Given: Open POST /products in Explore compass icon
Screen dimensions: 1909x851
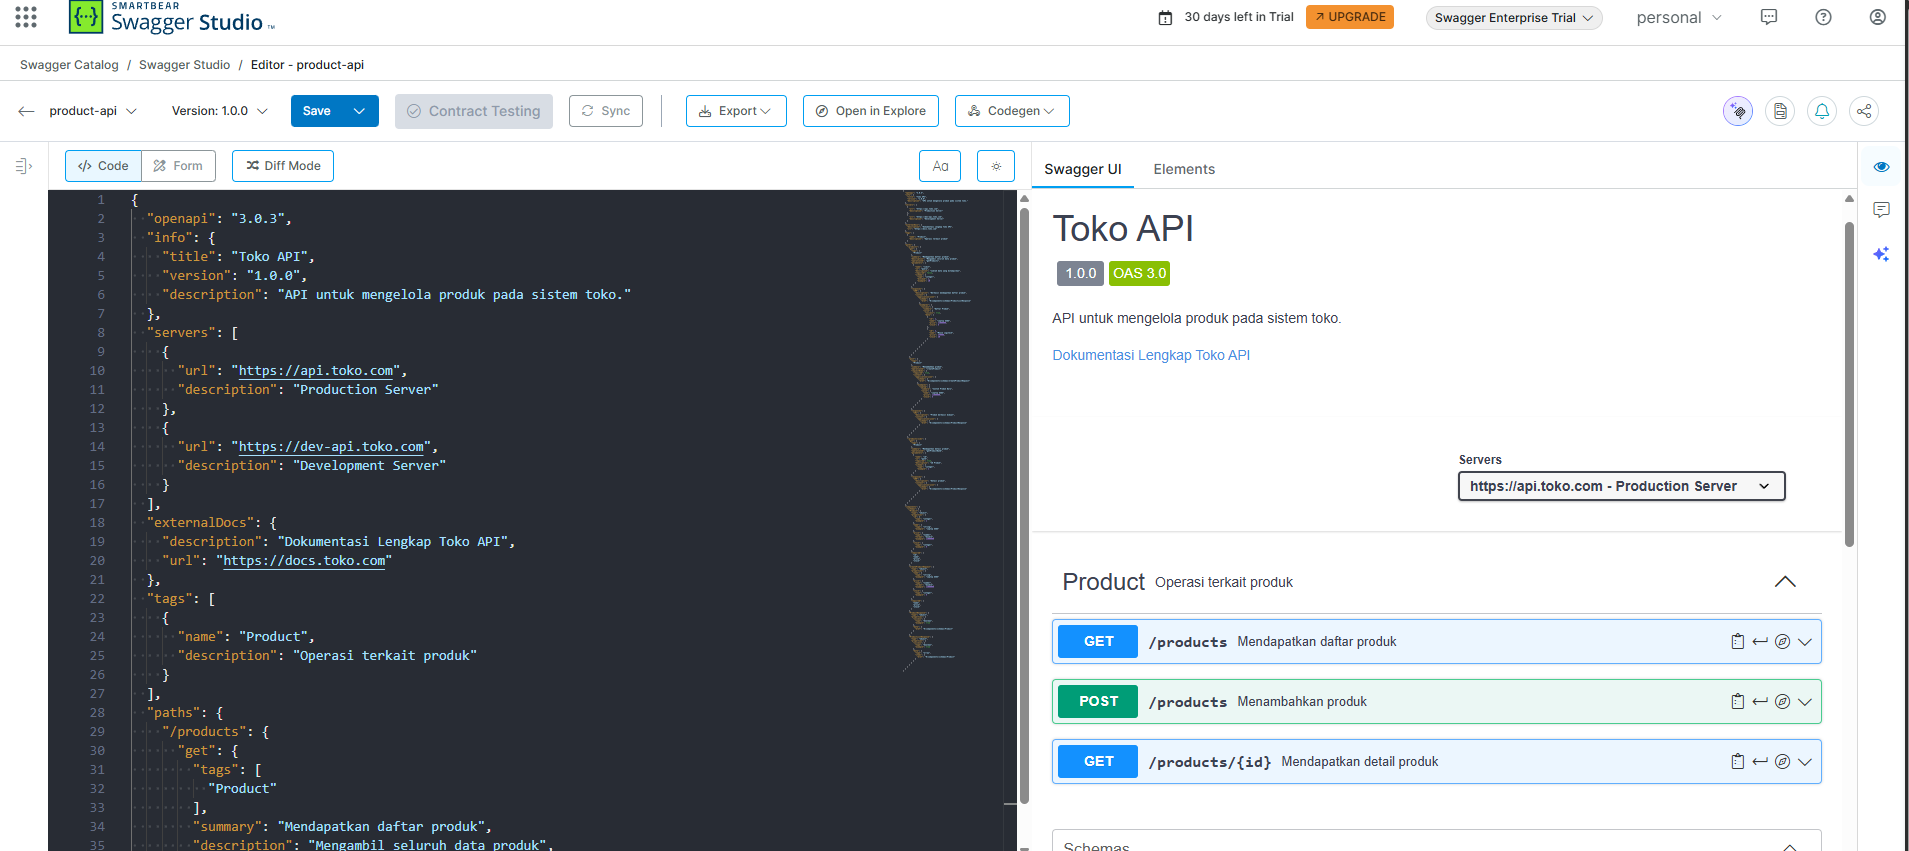Looking at the screenshot, I should [1782, 702].
